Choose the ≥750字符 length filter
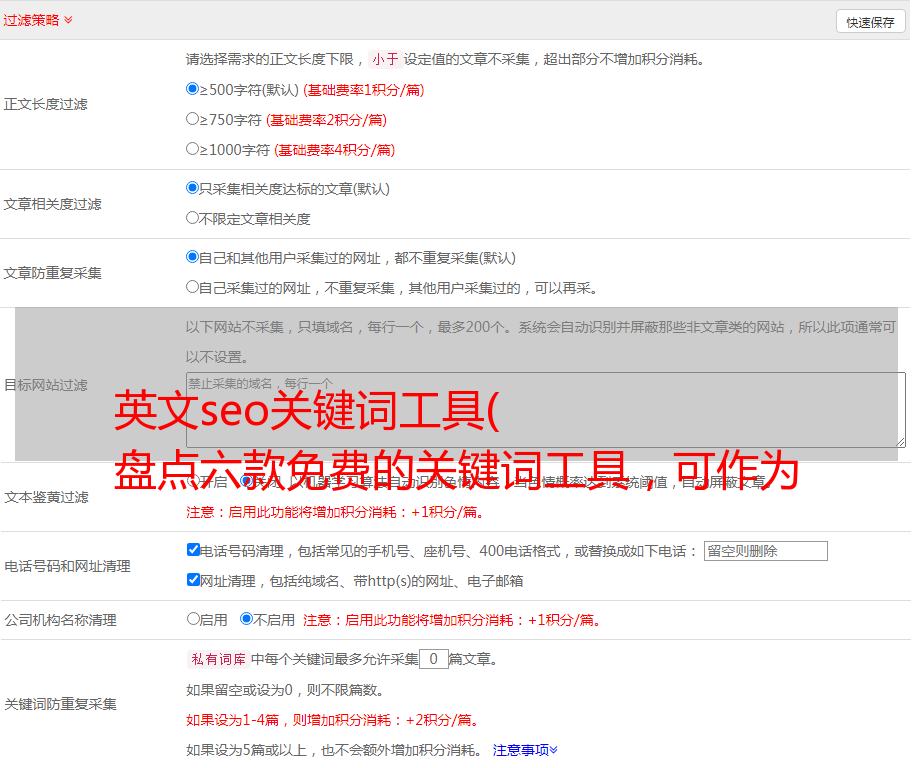The height and width of the screenshot is (768, 912). point(193,119)
